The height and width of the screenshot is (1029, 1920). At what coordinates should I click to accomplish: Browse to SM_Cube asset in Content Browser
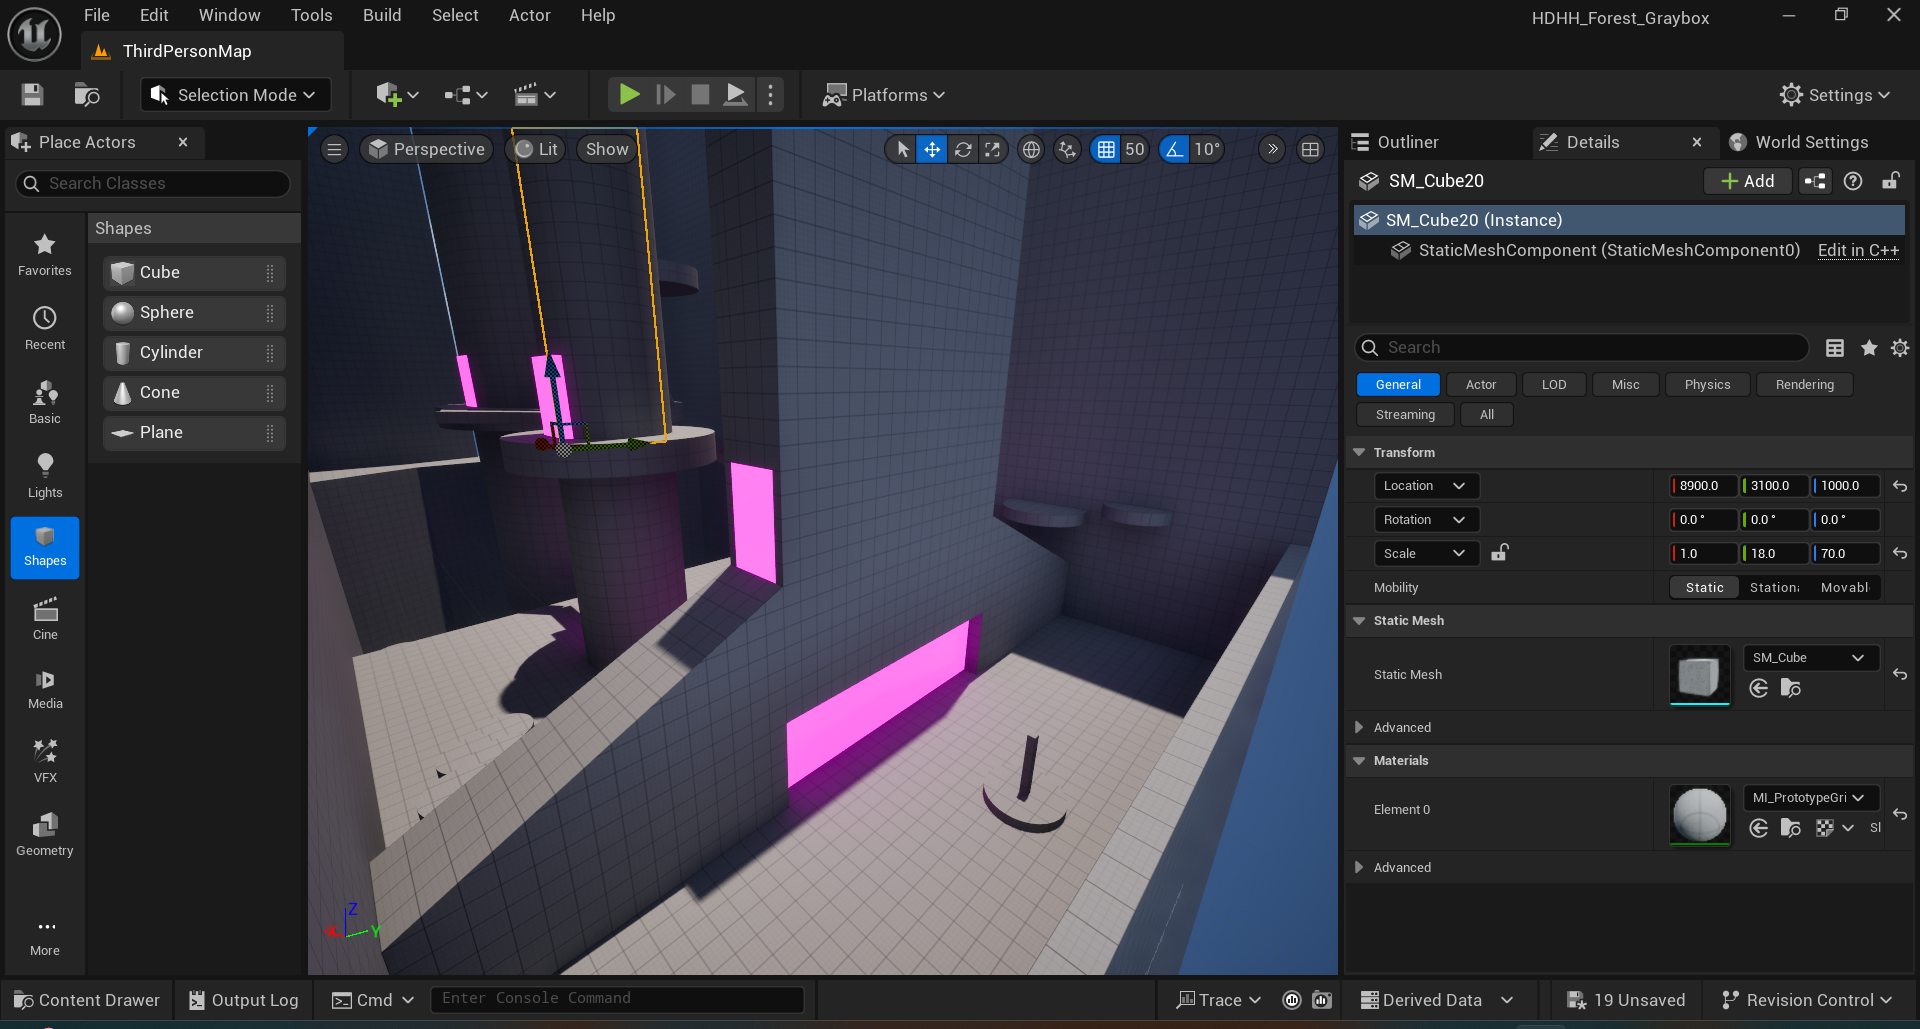(x=1790, y=688)
